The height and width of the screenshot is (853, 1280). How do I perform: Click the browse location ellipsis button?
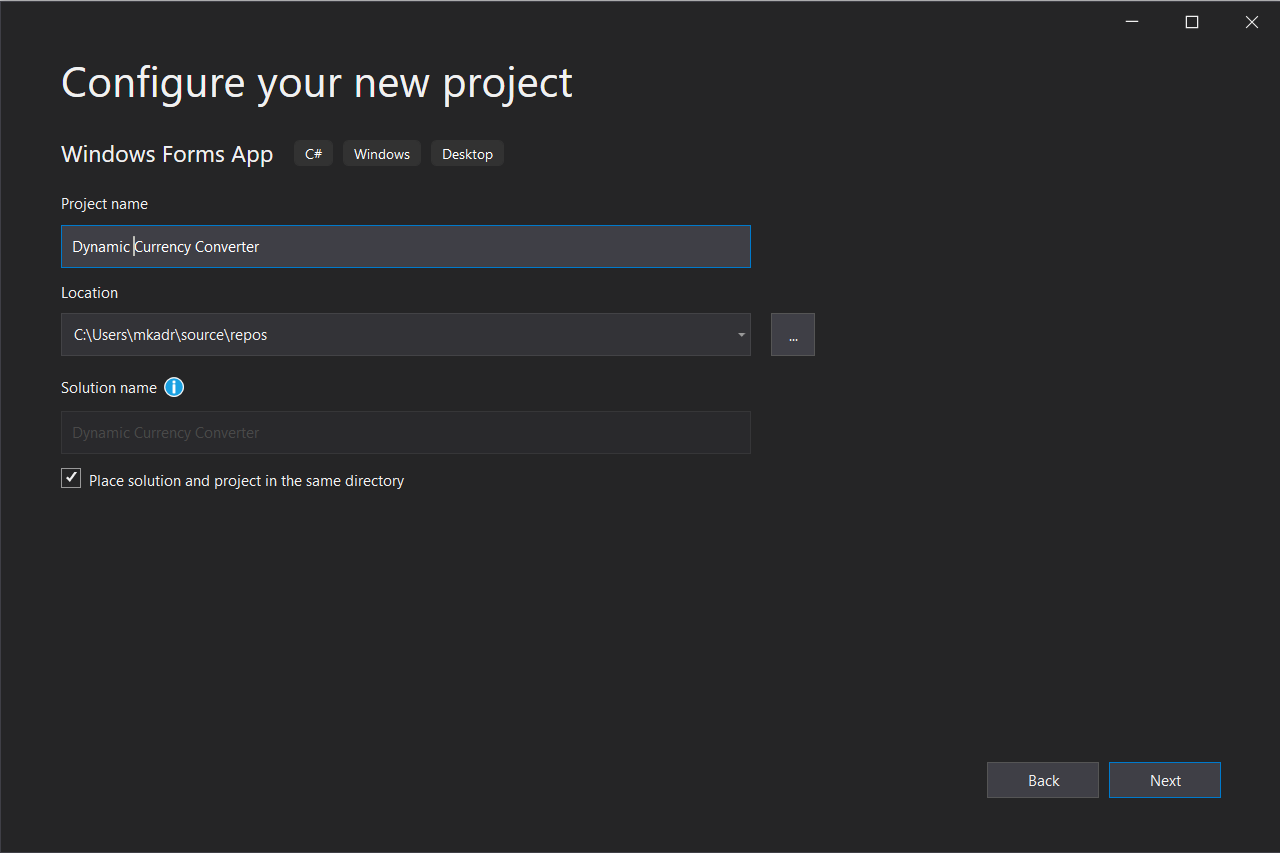tap(793, 335)
